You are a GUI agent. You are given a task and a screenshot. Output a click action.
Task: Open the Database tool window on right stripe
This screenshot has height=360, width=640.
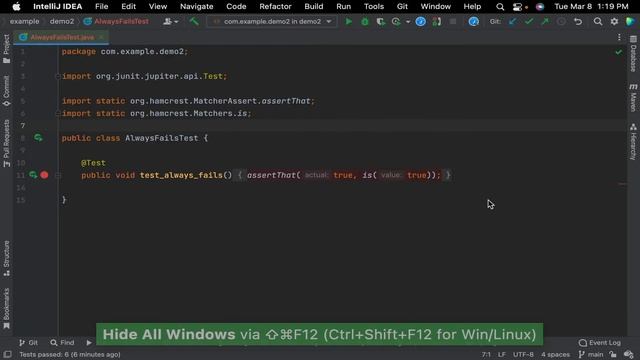(633, 54)
